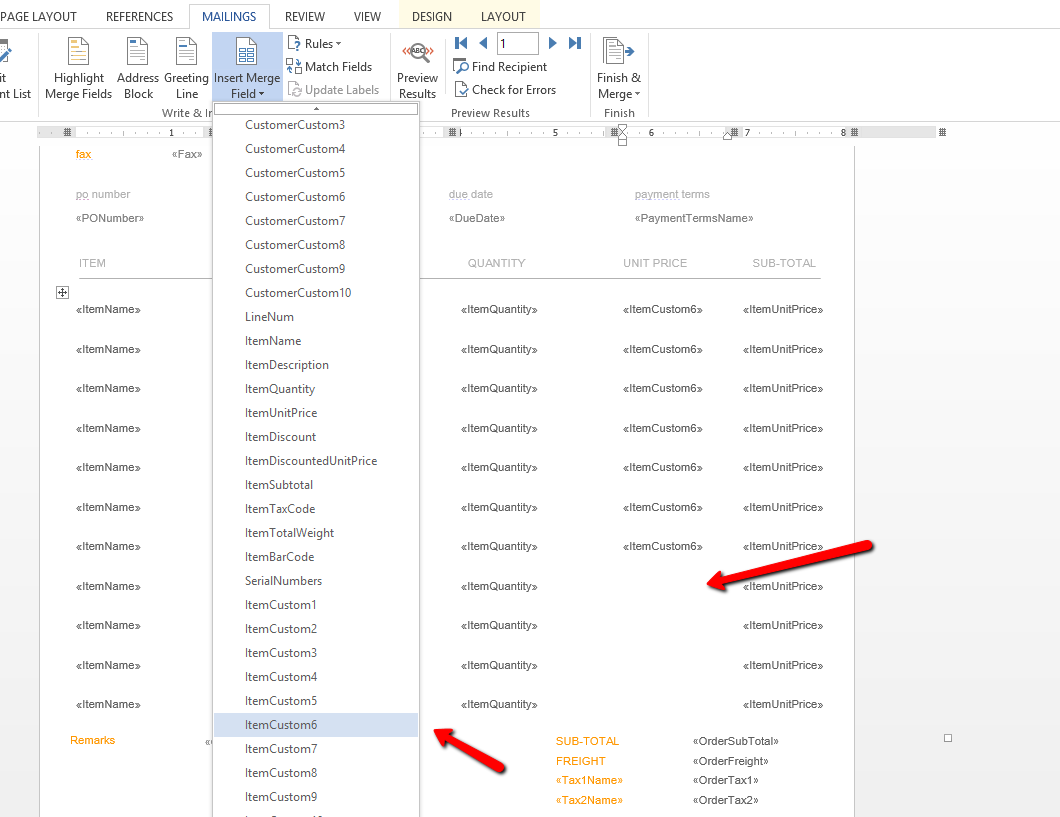Click Update Labels option
Image resolution: width=1060 pixels, height=817 pixels.
tap(333, 90)
